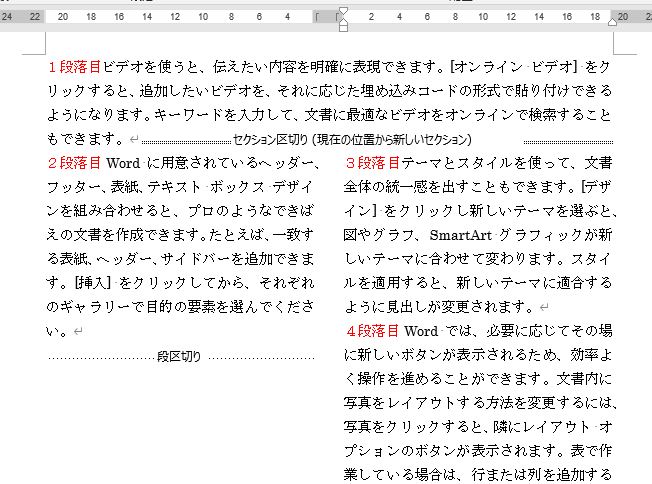Click the red heading 1段落目

tap(74, 67)
